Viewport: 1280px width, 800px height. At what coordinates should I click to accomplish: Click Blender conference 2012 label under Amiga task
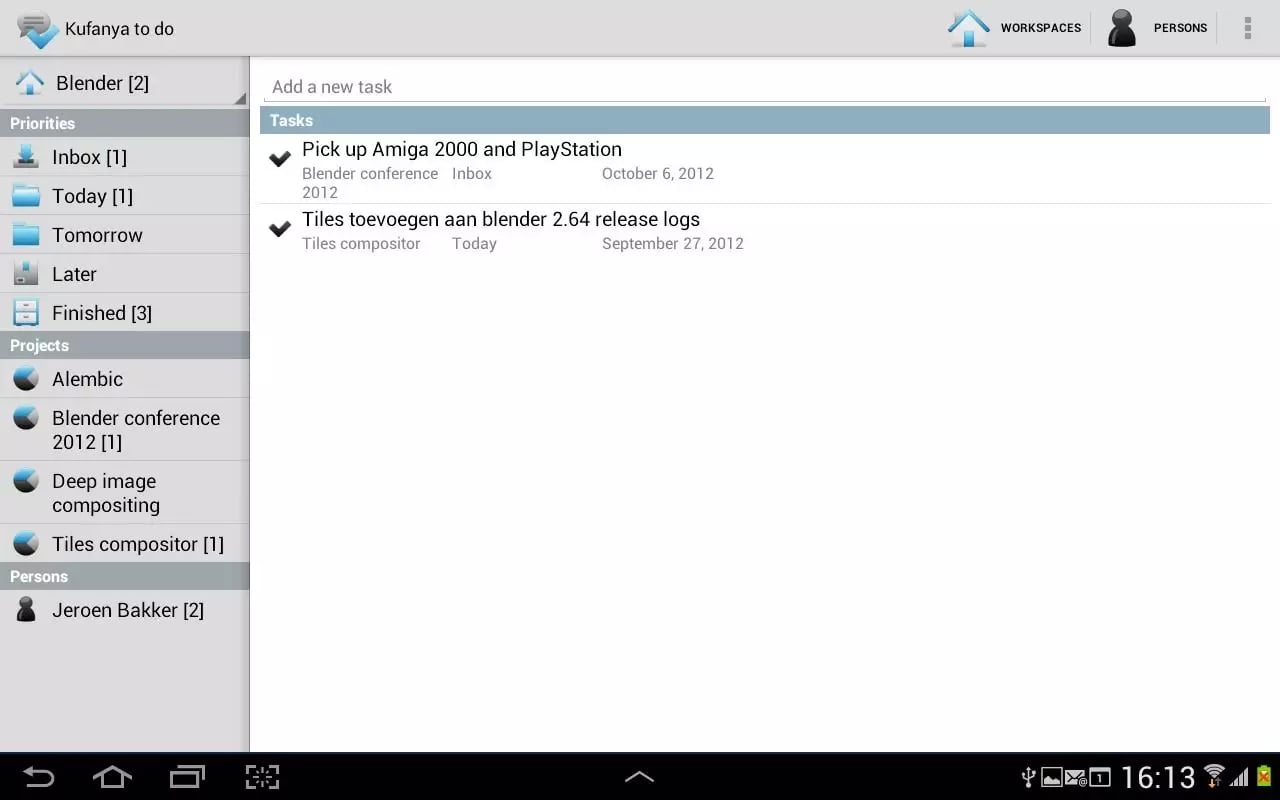click(x=370, y=182)
